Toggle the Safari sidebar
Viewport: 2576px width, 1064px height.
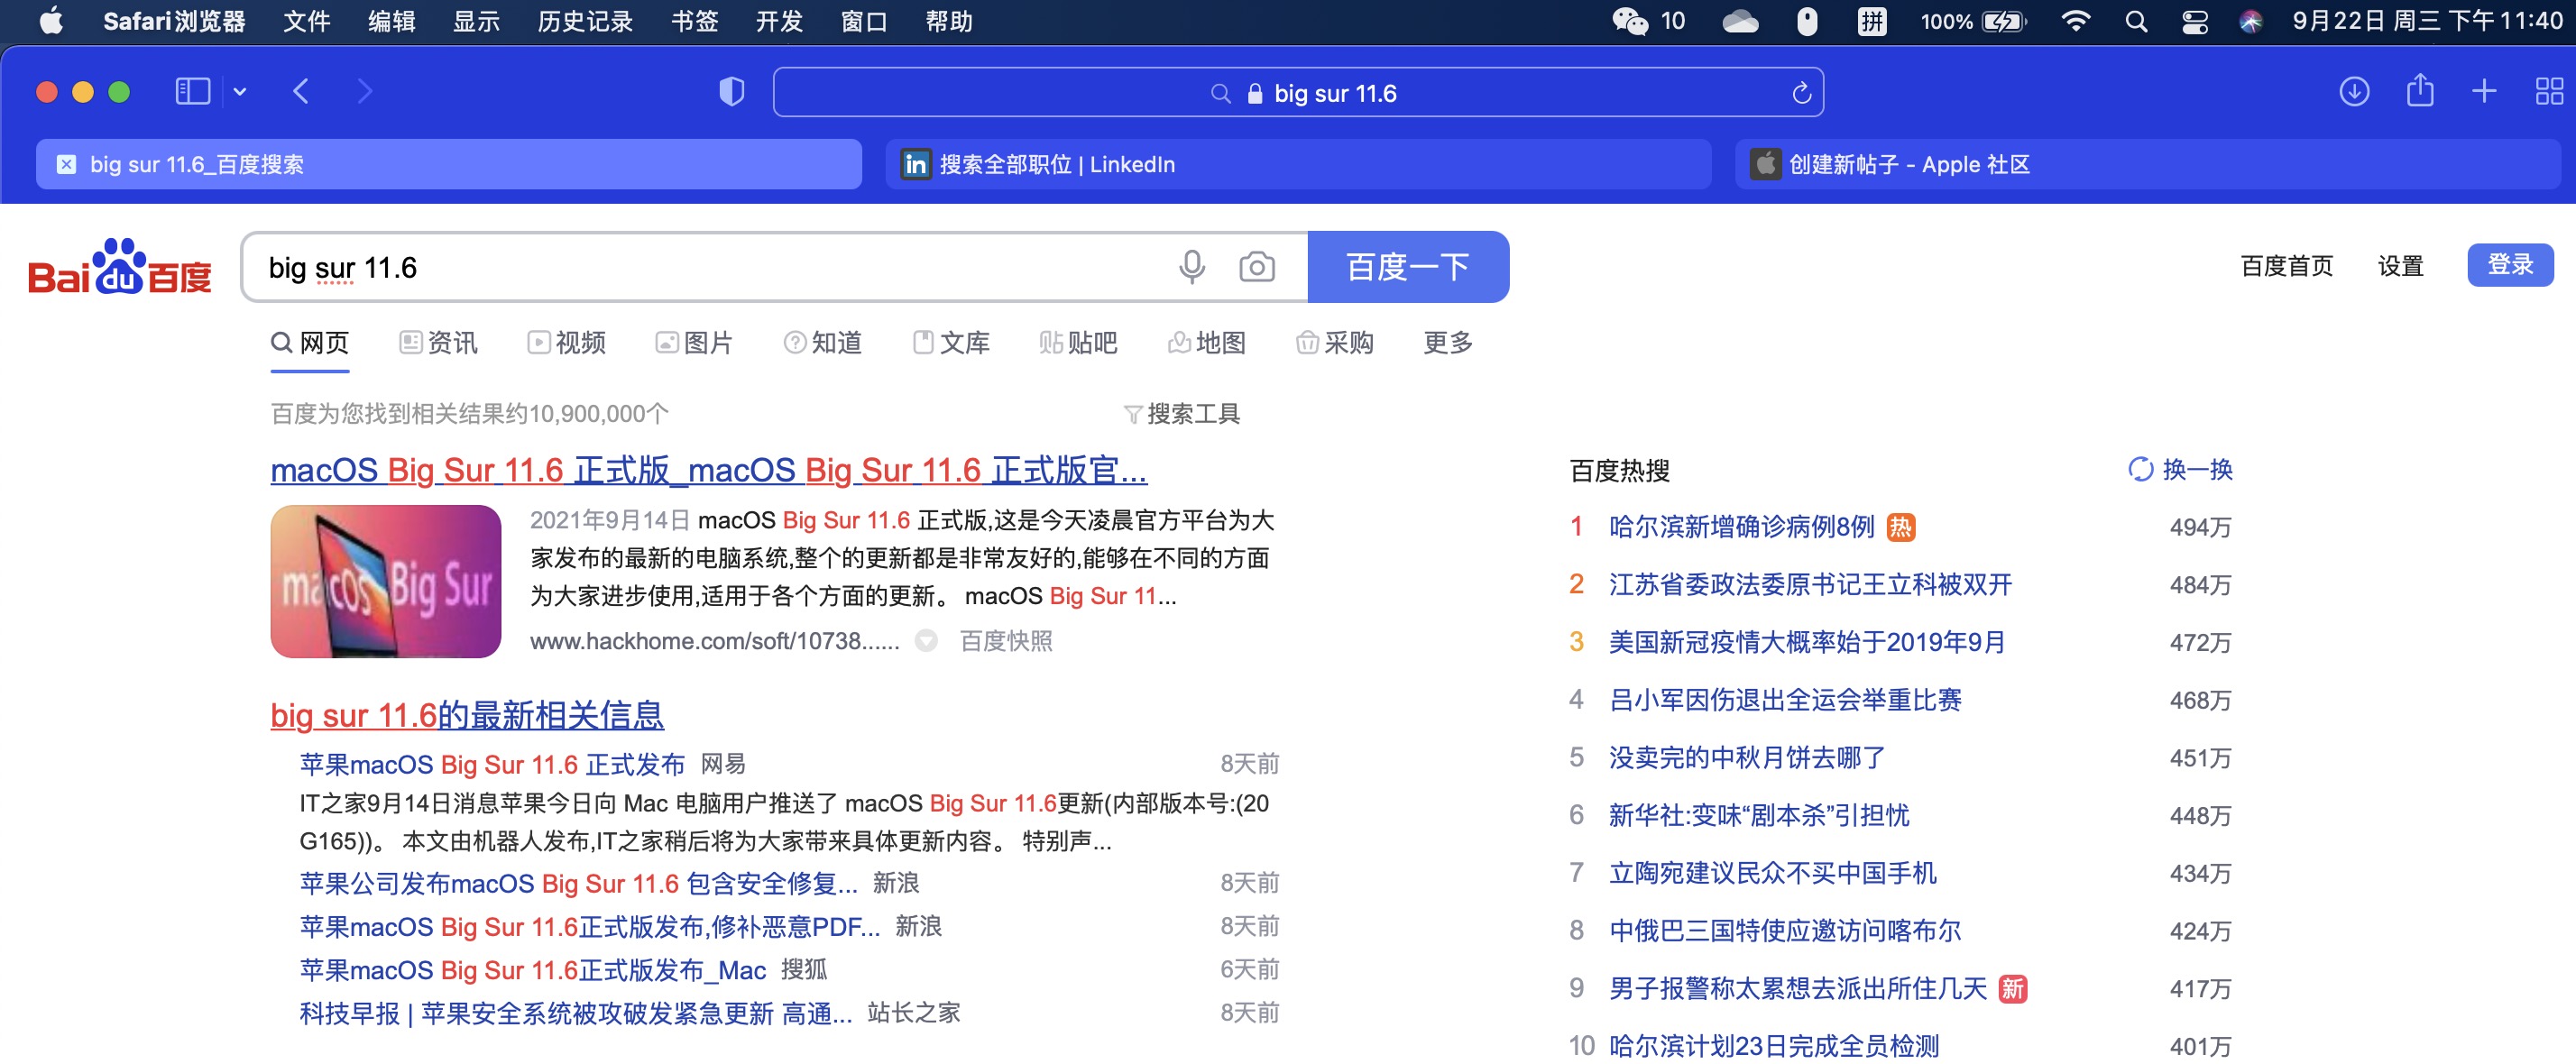click(192, 92)
